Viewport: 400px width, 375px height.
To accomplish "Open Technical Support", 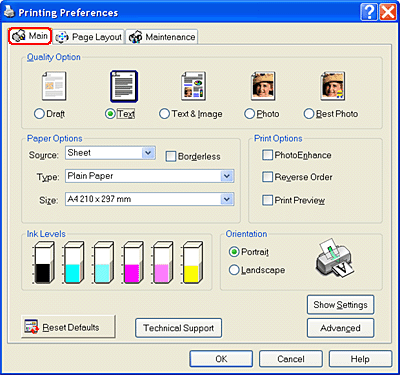I will 179,328.
